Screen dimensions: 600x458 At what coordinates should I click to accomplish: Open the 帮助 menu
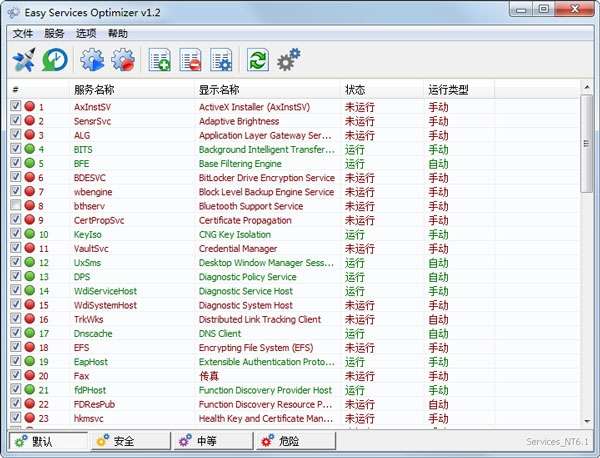coord(118,34)
